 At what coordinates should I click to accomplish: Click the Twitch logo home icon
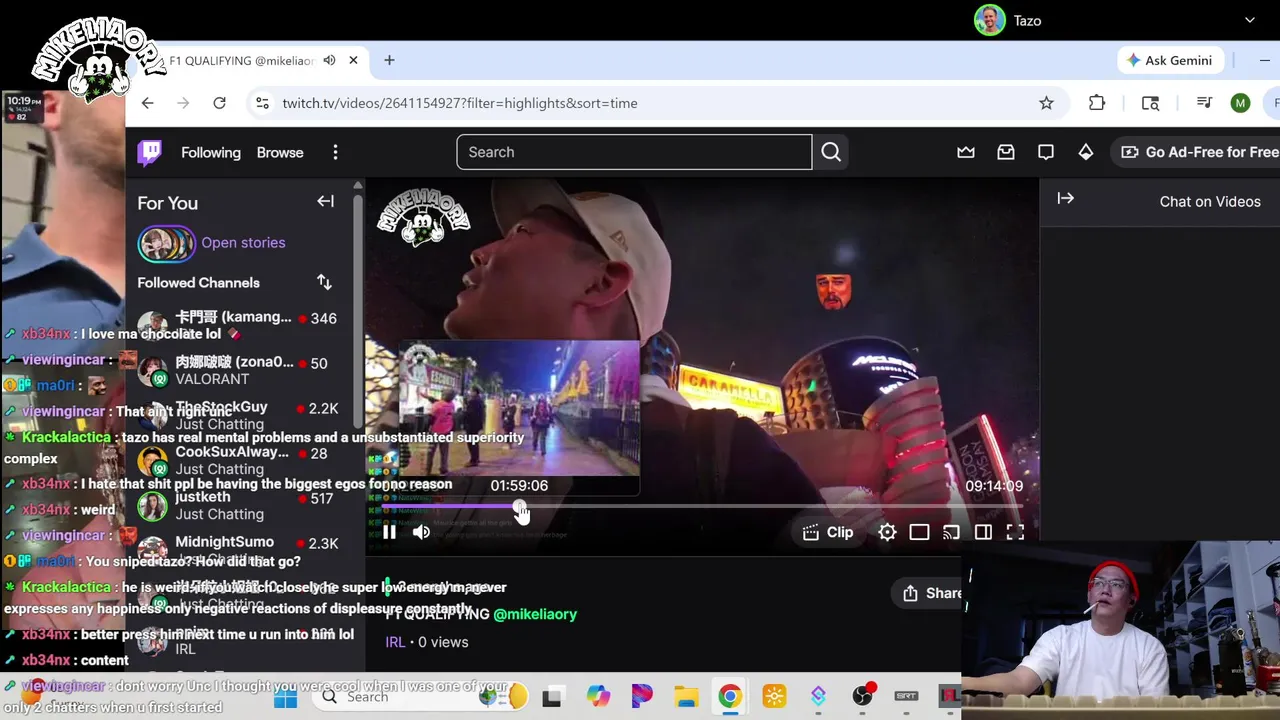pyautogui.click(x=150, y=152)
